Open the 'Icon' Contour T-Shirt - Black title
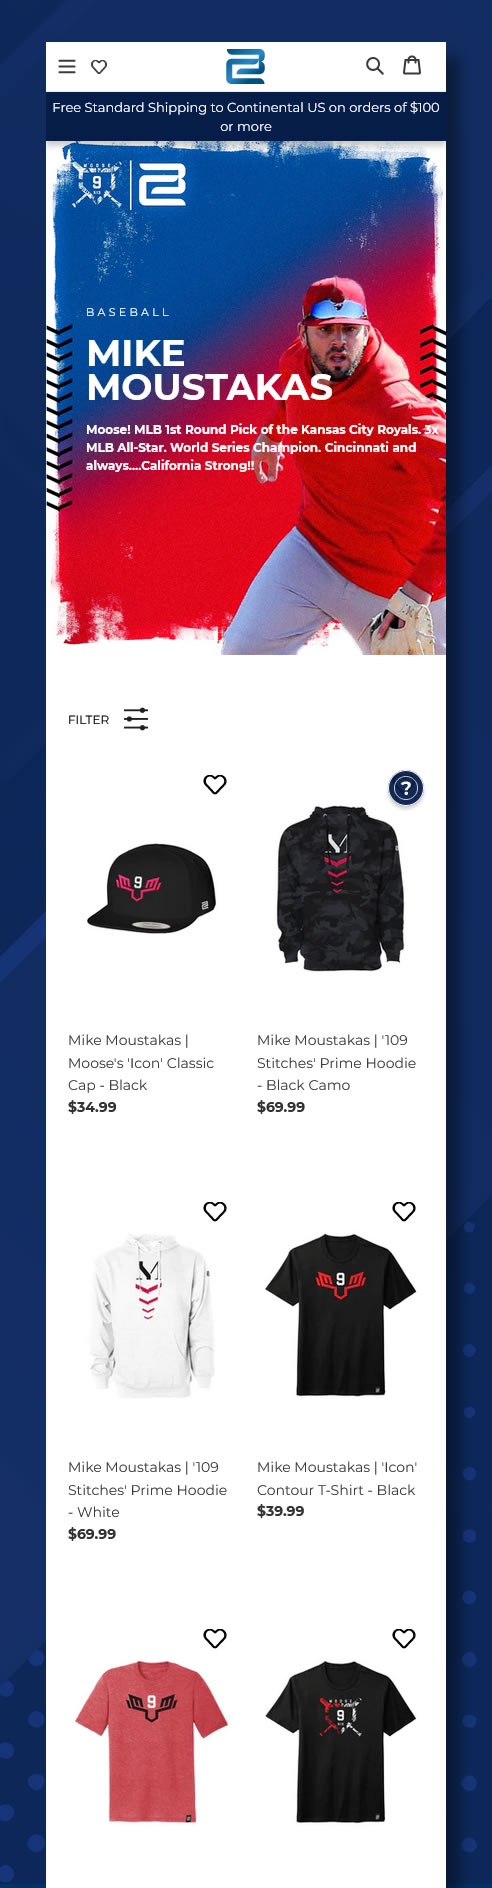Screen dimensions: 492x1888 (337, 1478)
